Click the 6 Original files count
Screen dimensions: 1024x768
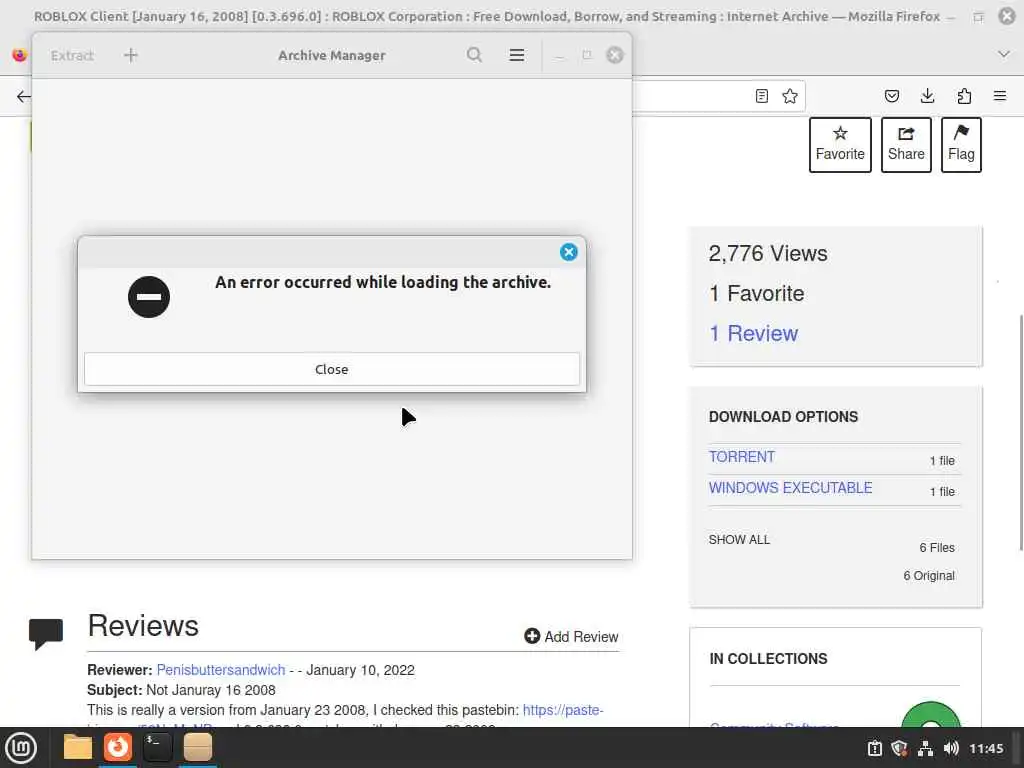click(929, 575)
